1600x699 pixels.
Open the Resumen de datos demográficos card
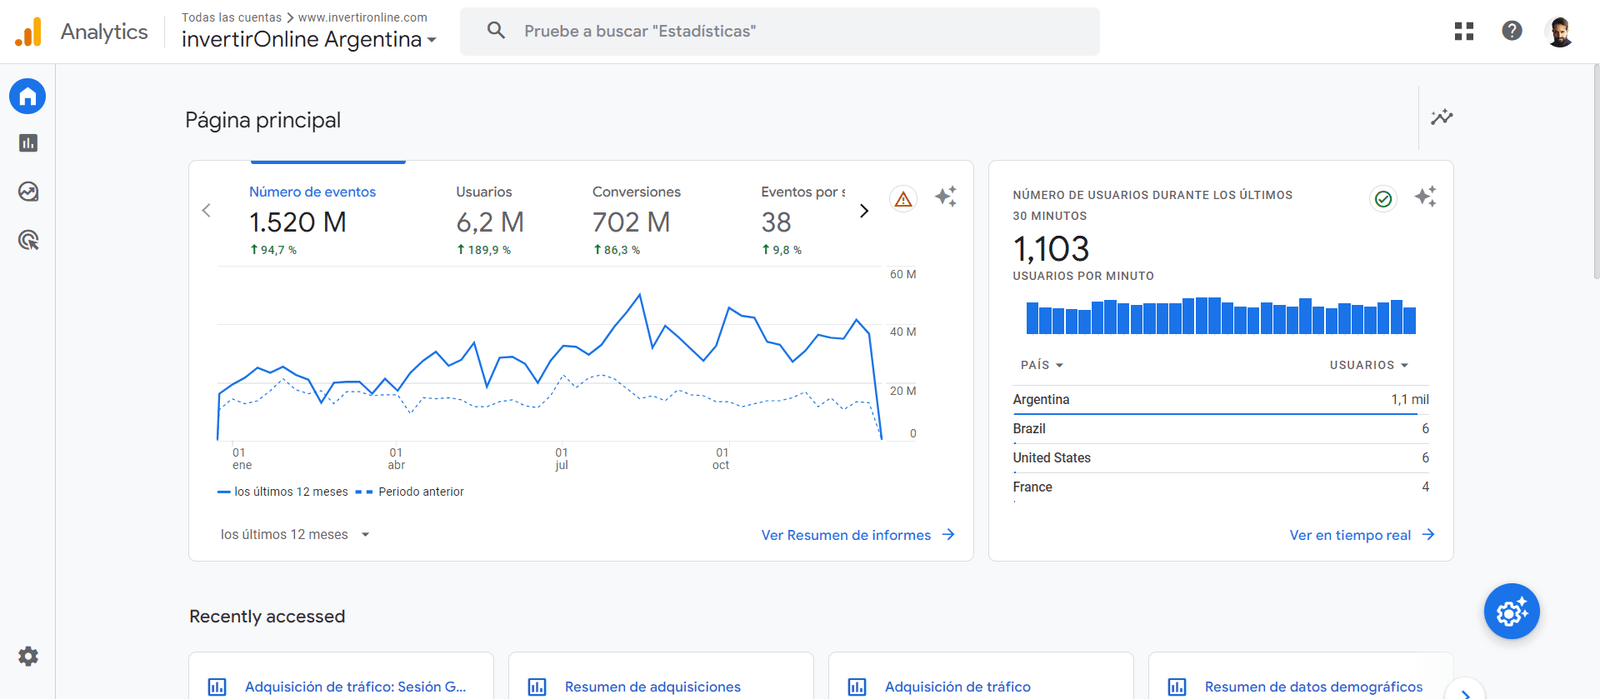click(x=1301, y=676)
